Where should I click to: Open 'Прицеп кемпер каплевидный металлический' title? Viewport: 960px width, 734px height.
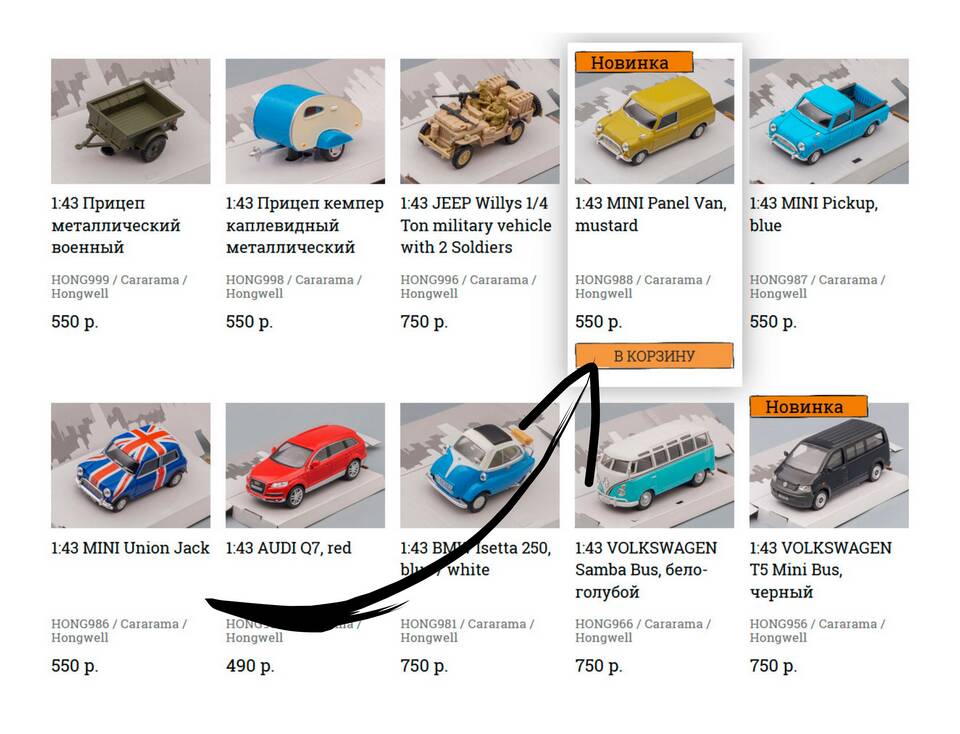tap(304, 225)
